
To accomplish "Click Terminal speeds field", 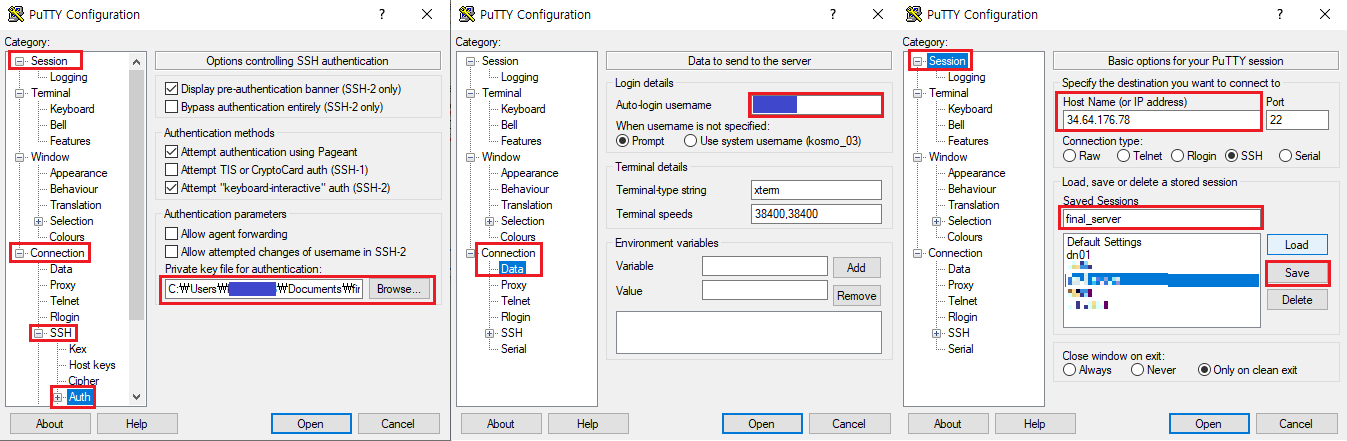I will [x=816, y=214].
